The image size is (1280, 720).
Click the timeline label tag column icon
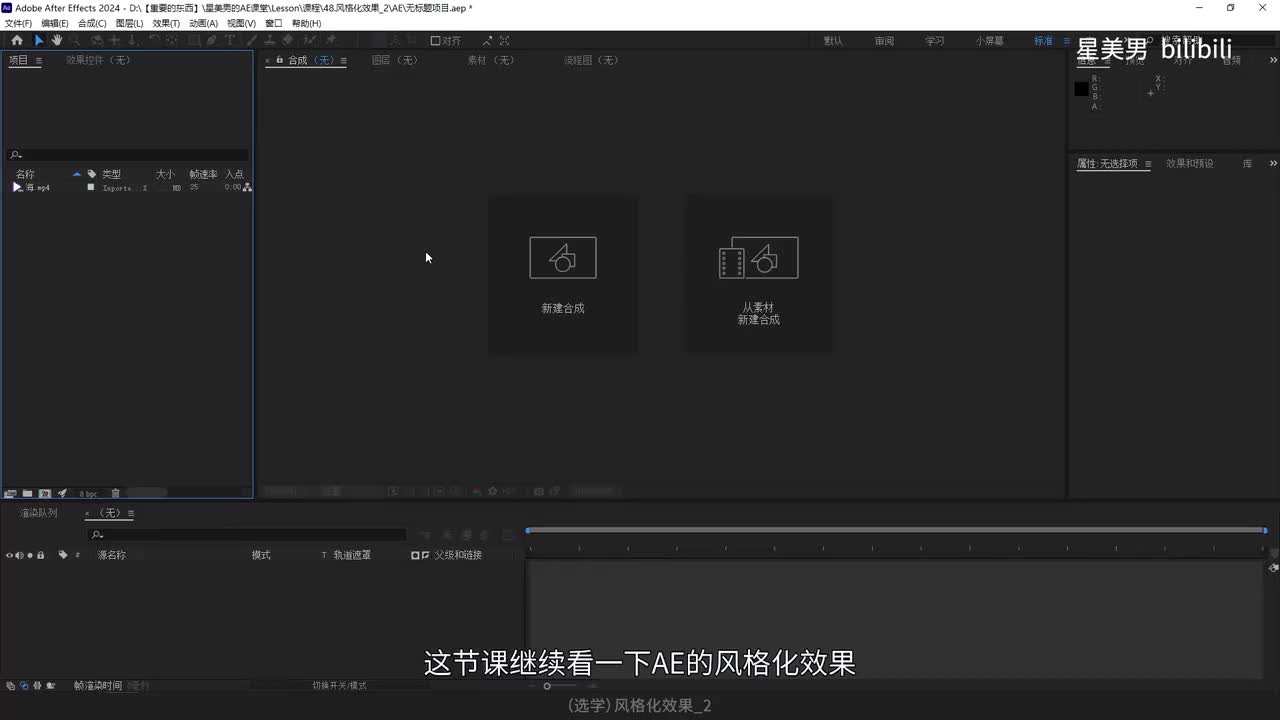63,555
